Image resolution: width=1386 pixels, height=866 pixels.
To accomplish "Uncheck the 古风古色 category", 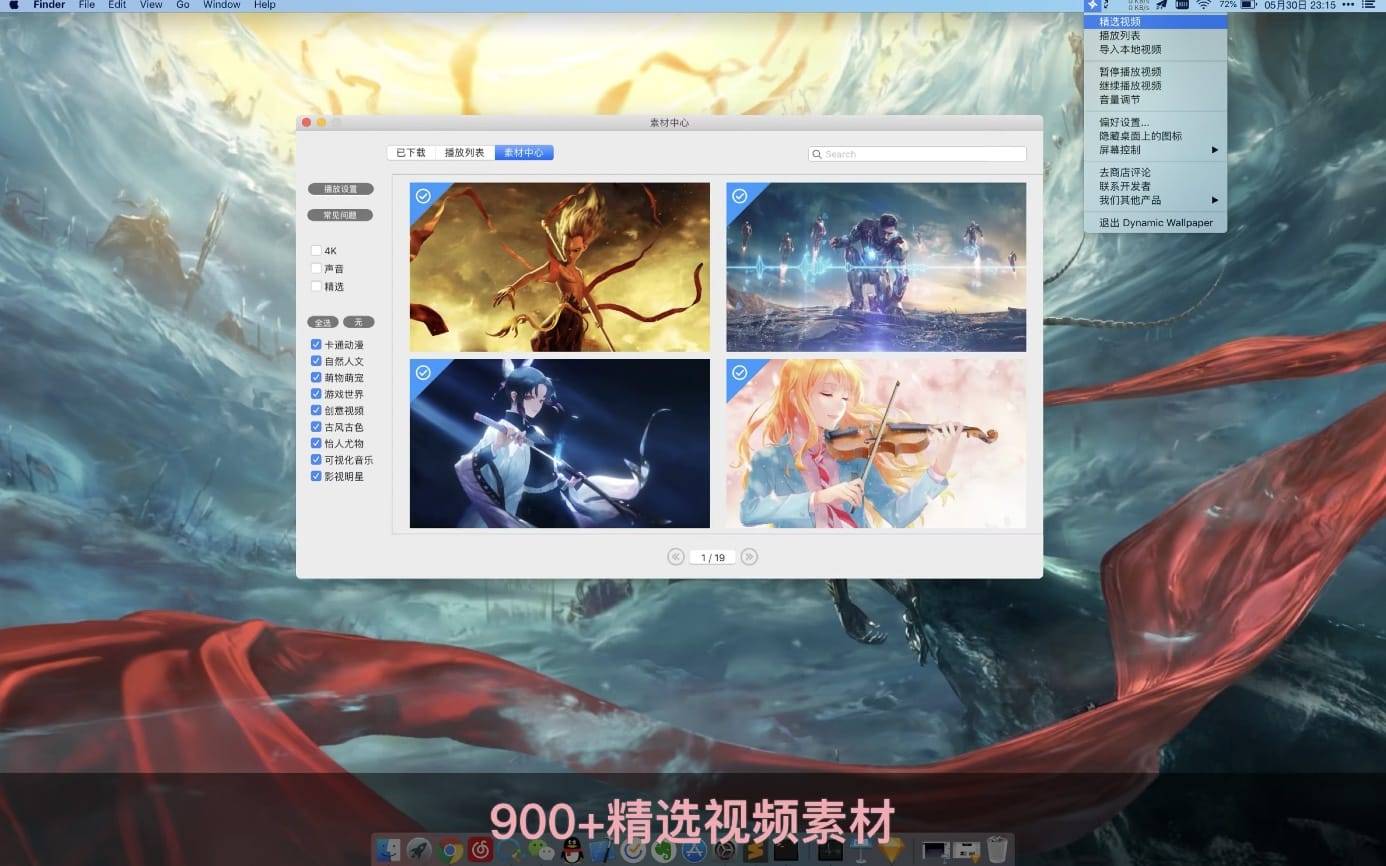I will point(316,427).
